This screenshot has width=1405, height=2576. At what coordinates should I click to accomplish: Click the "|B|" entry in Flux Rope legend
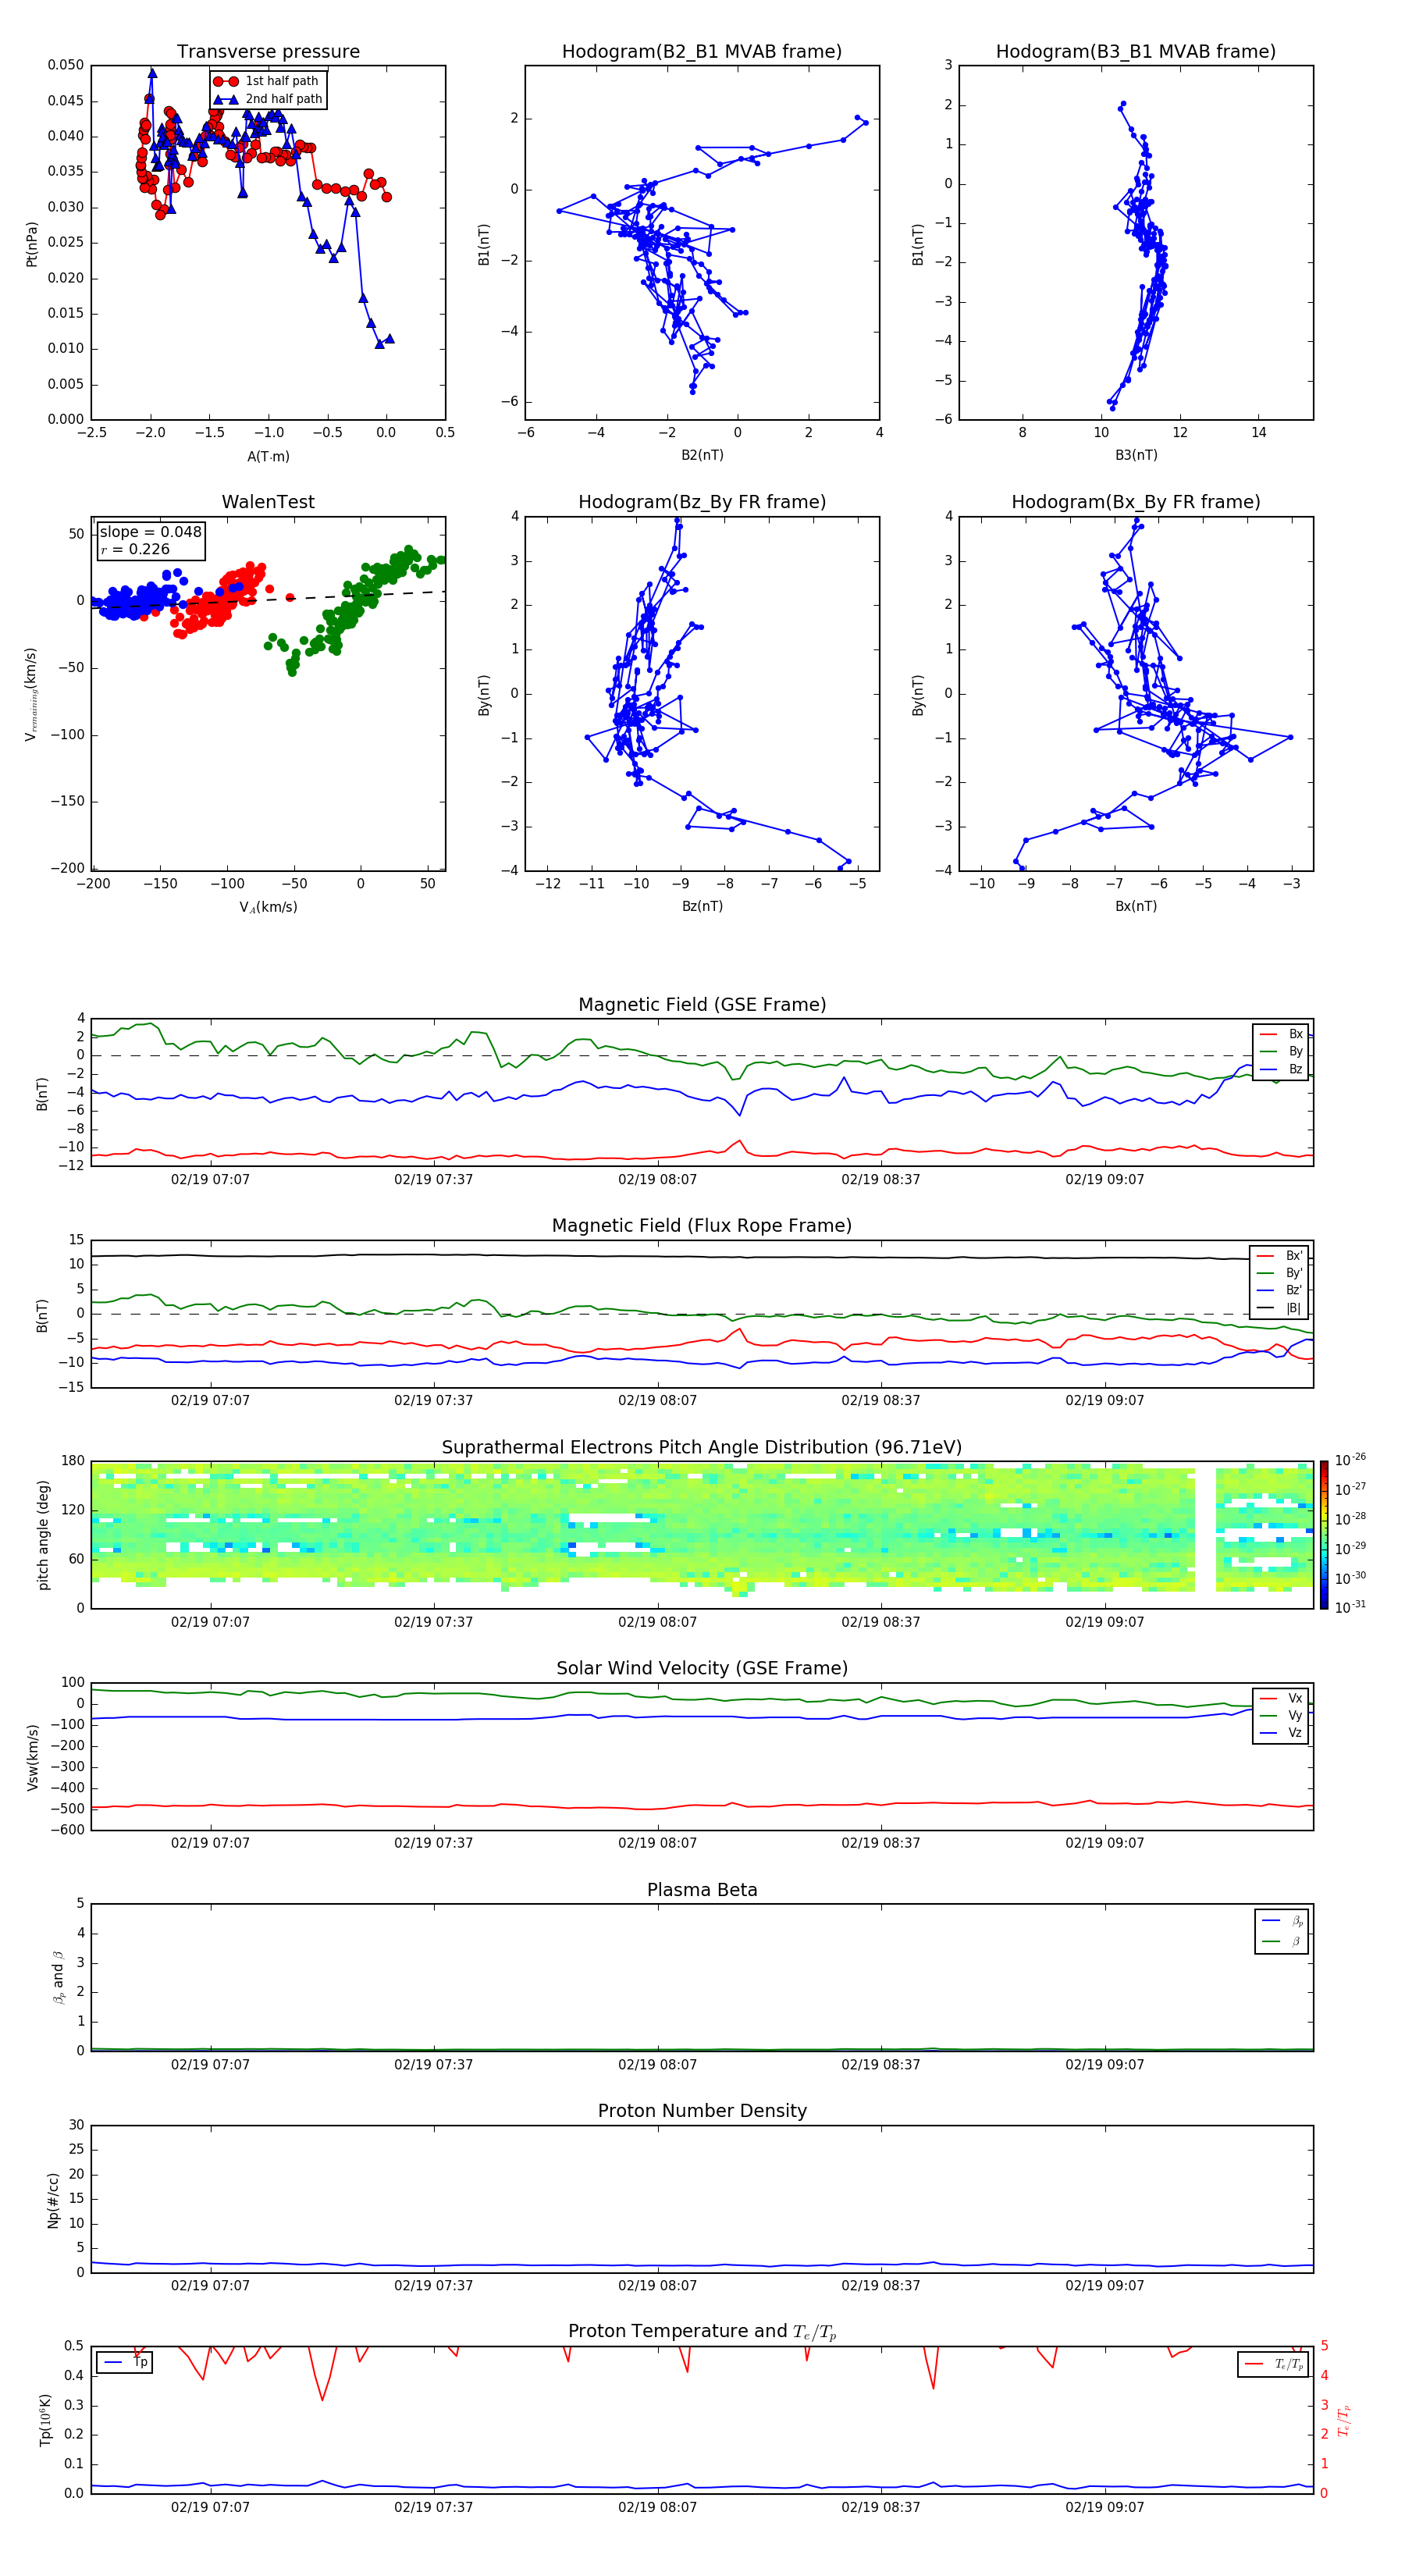point(1279,1308)
